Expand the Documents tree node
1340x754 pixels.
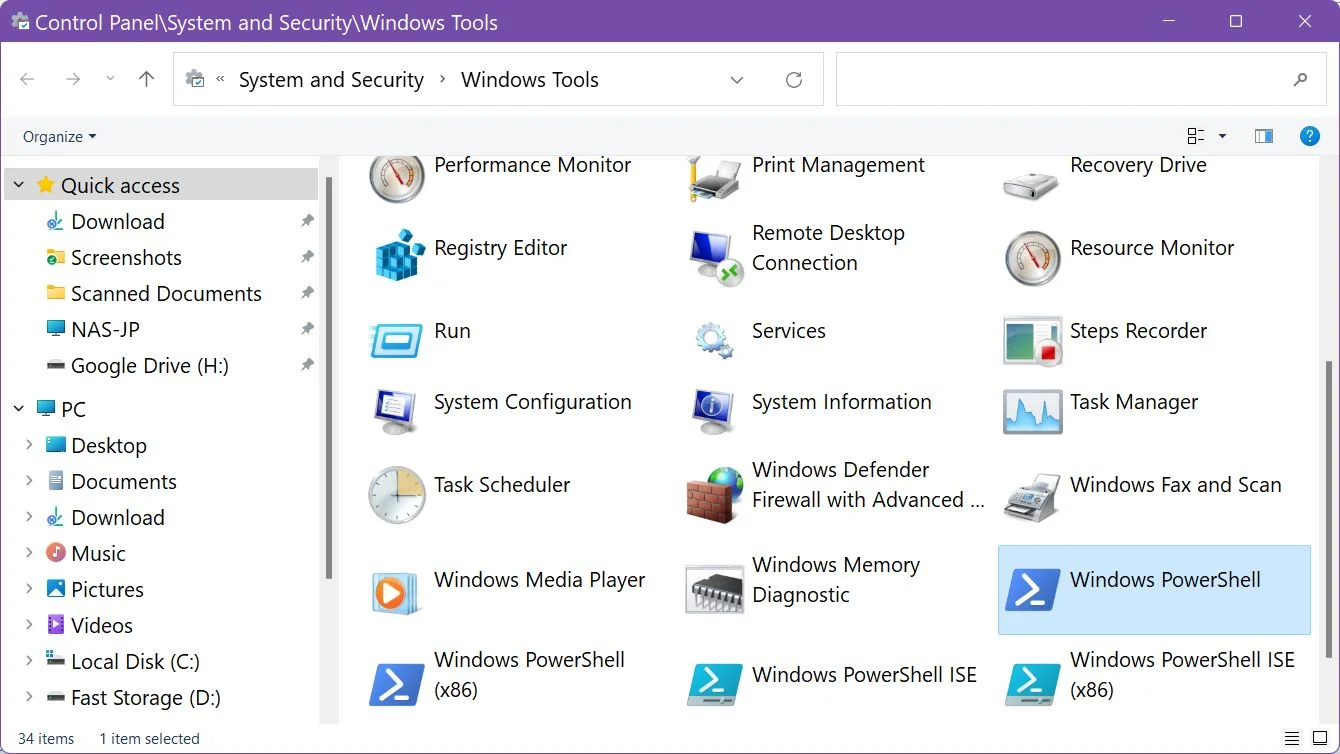pos(30,481)
